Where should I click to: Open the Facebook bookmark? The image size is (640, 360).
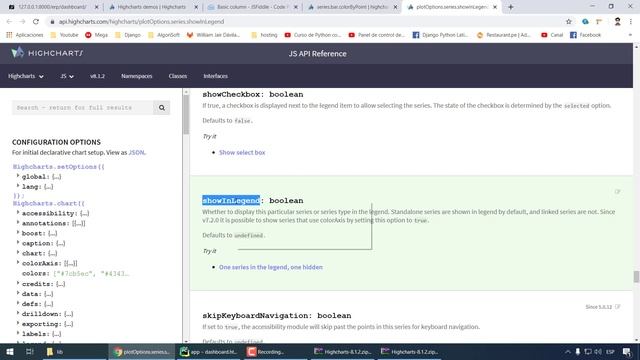585,35
